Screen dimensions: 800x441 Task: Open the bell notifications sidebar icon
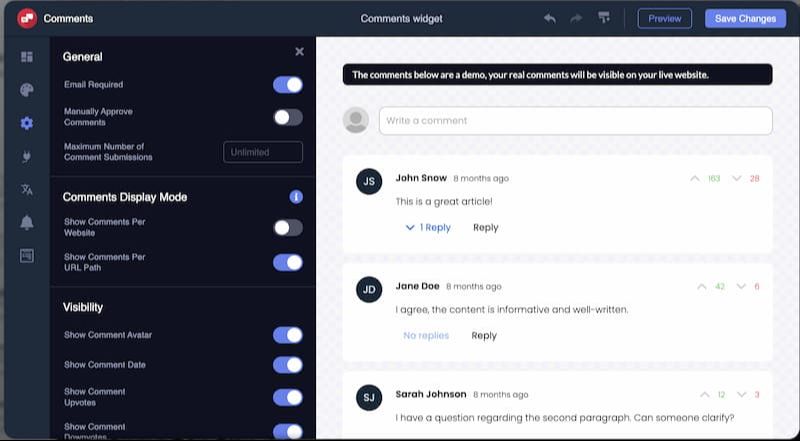(x=27, y=223)
